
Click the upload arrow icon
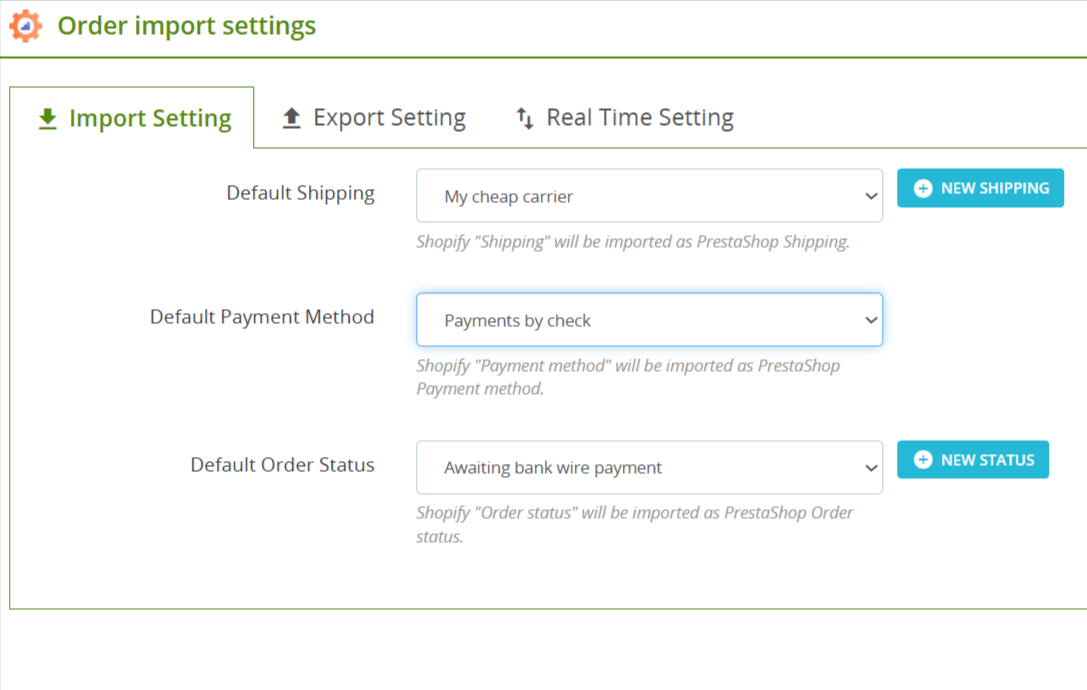point(292,118)
